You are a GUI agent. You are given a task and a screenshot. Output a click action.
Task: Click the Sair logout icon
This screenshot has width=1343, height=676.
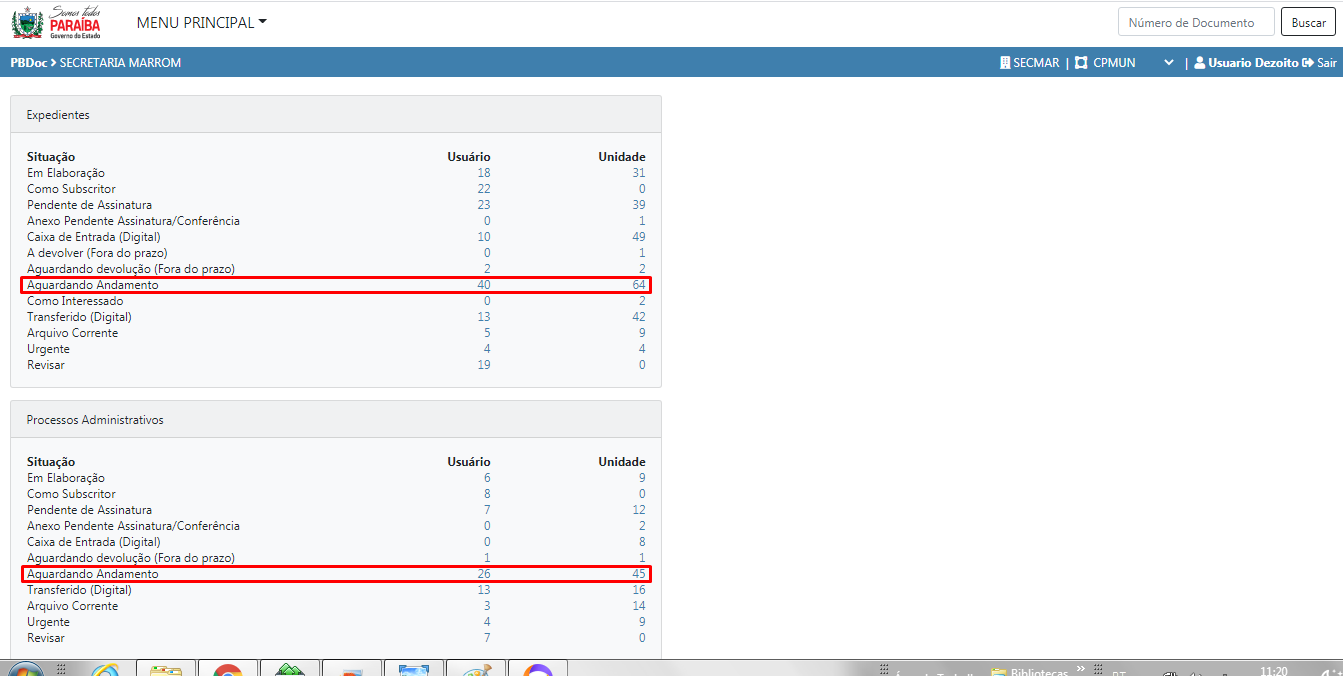pos(1307,63)
